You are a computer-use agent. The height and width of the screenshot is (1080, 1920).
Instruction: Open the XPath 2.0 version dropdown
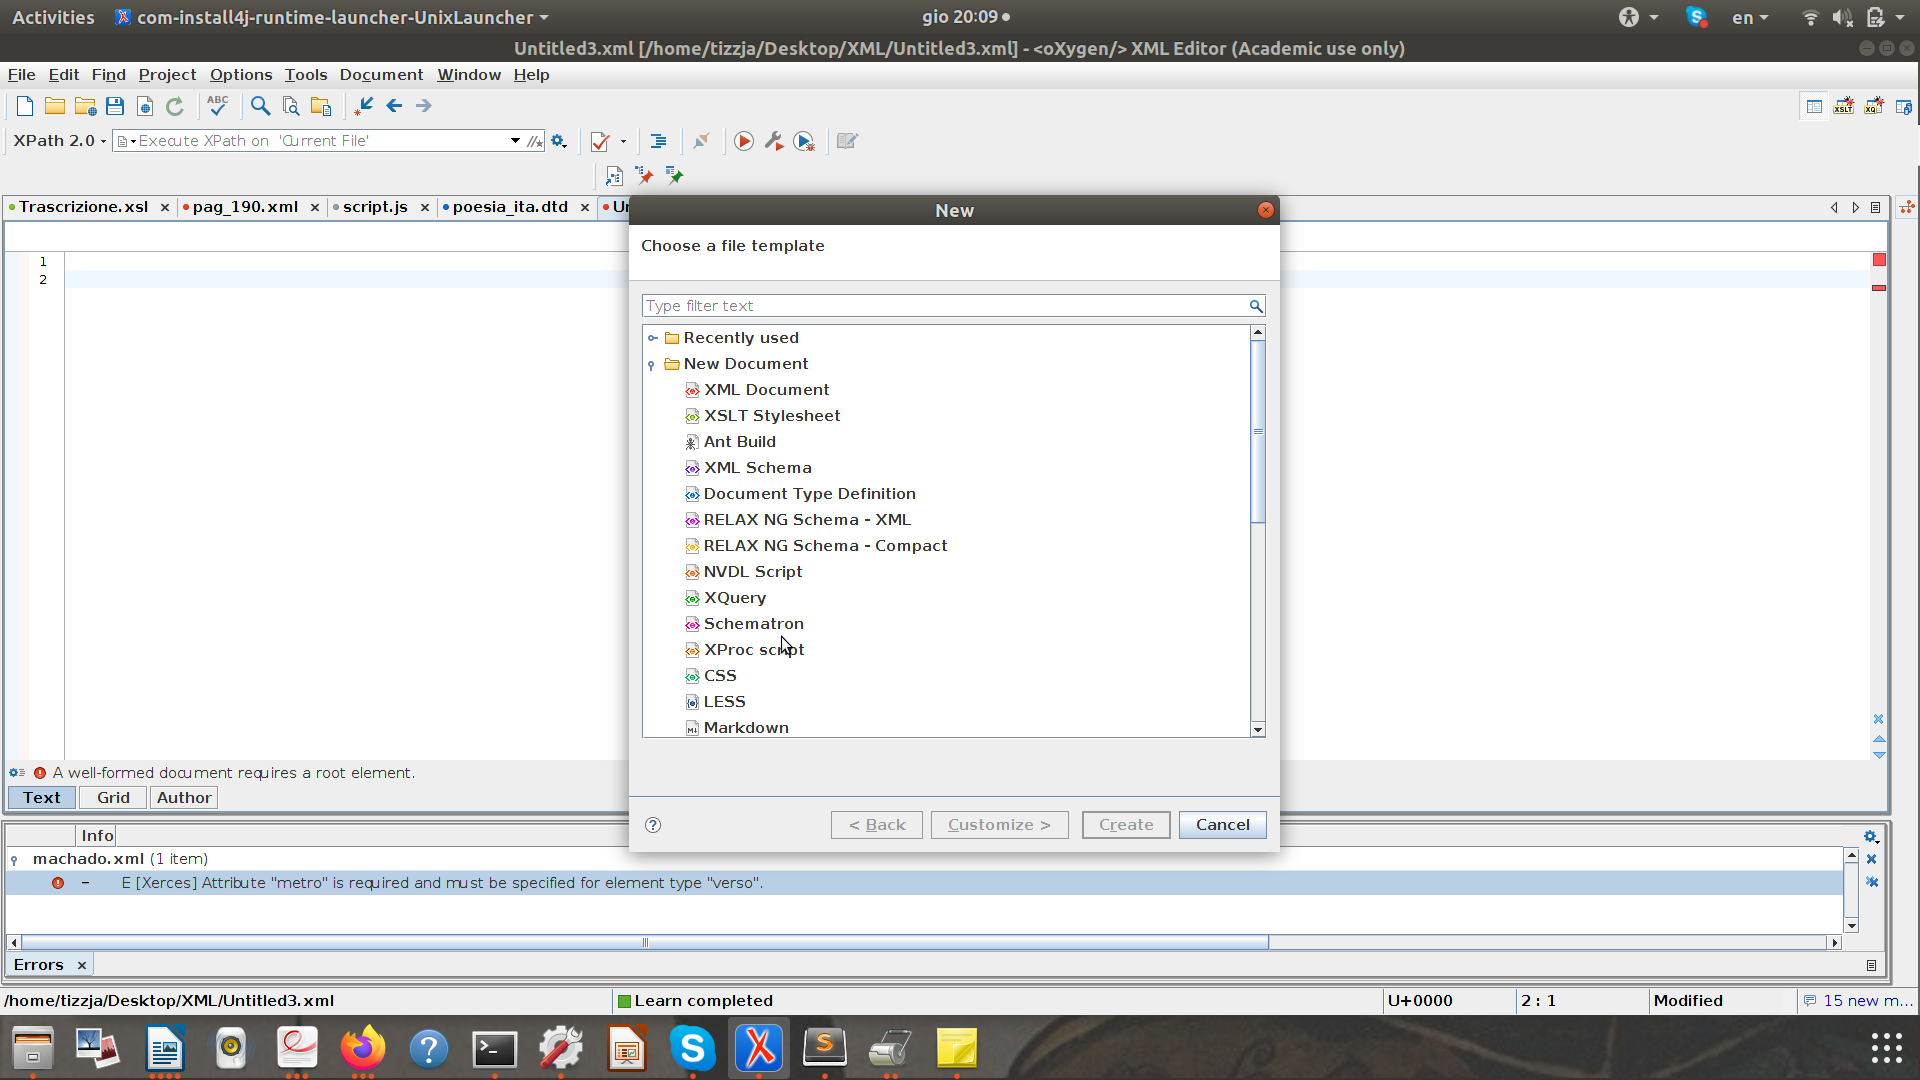click(60, 141)
